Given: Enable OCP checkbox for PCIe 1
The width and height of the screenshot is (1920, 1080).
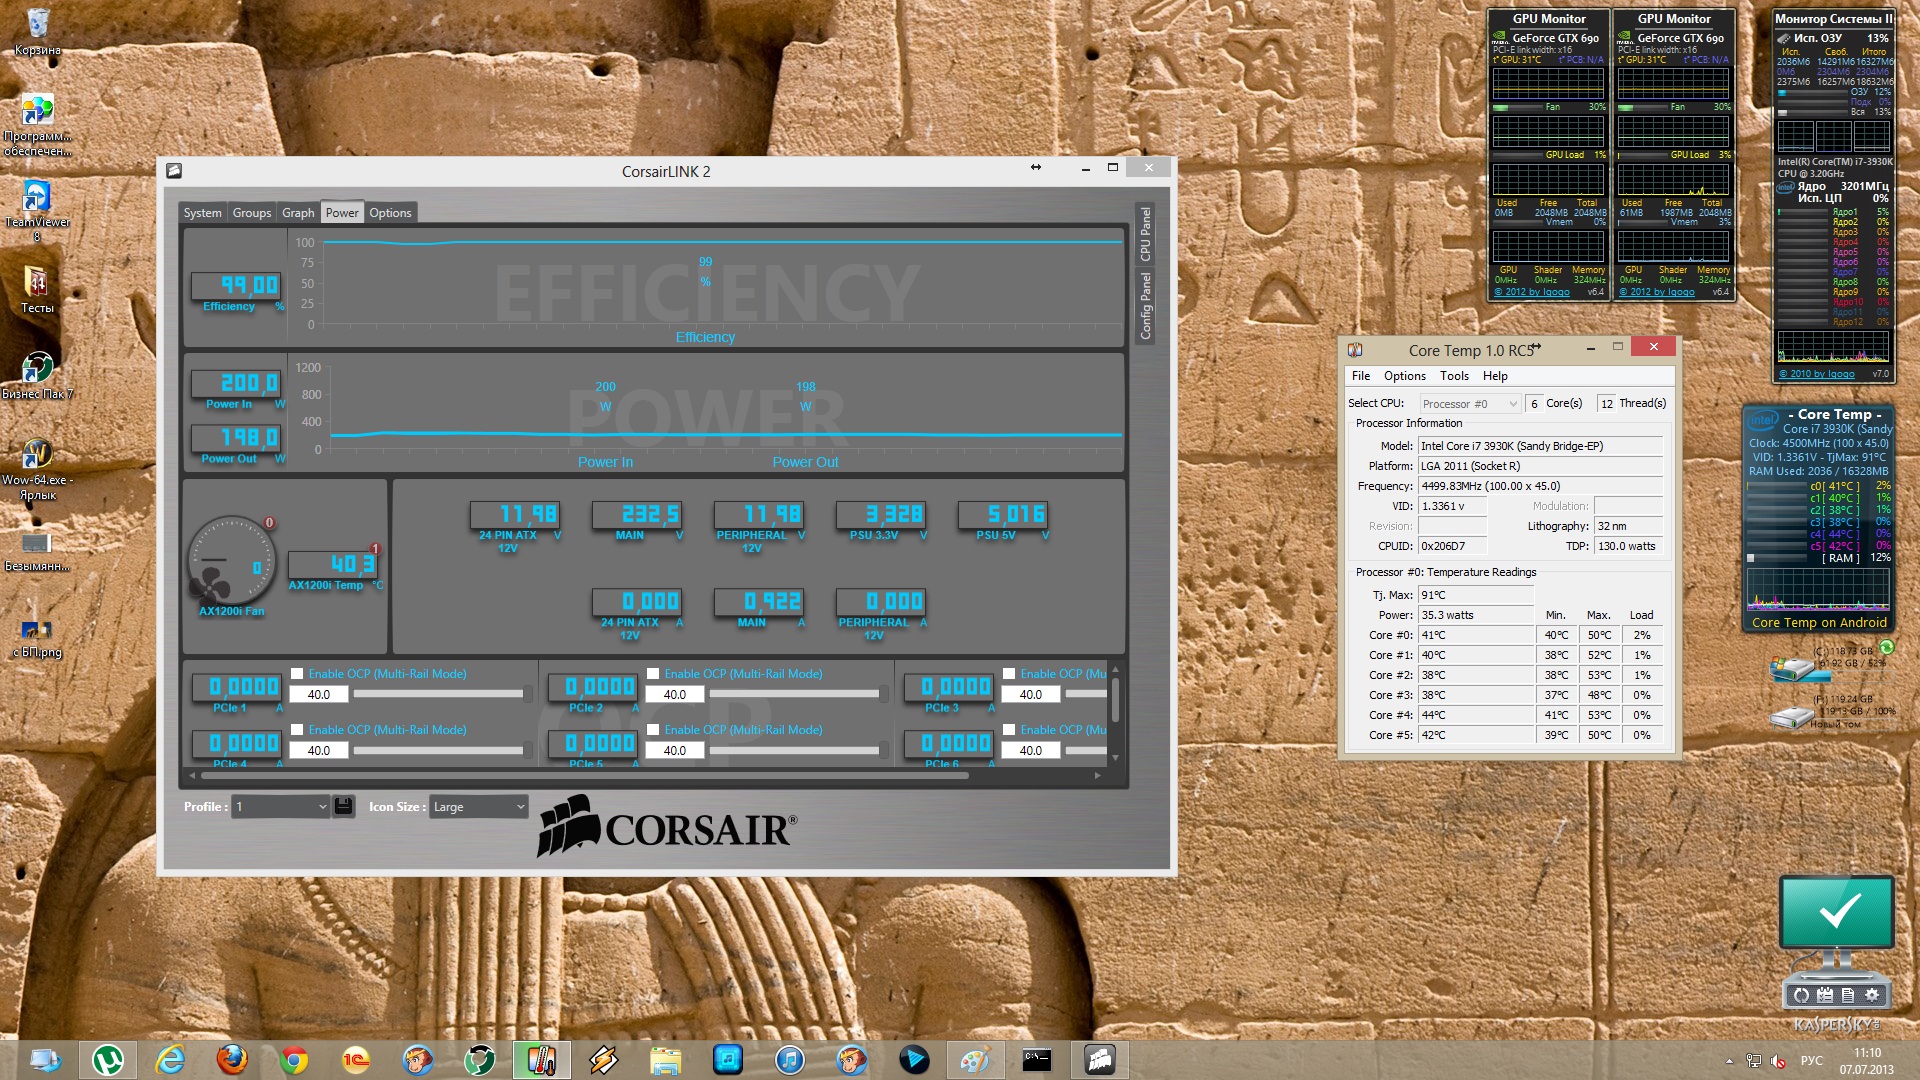Looking at the screenshot, I should (x=297, y=674).
